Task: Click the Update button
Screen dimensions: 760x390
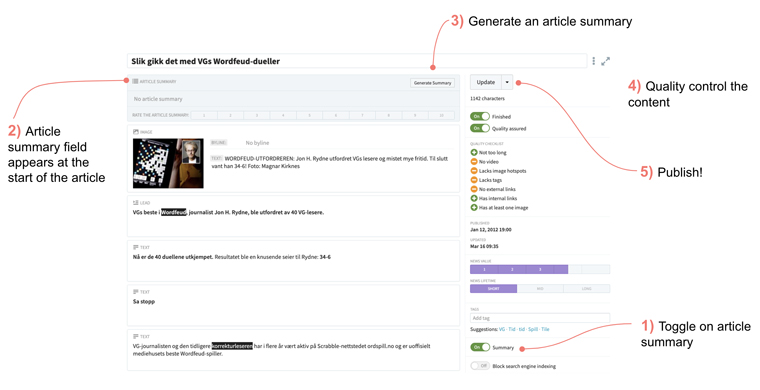Action: (x=486, y=82)
